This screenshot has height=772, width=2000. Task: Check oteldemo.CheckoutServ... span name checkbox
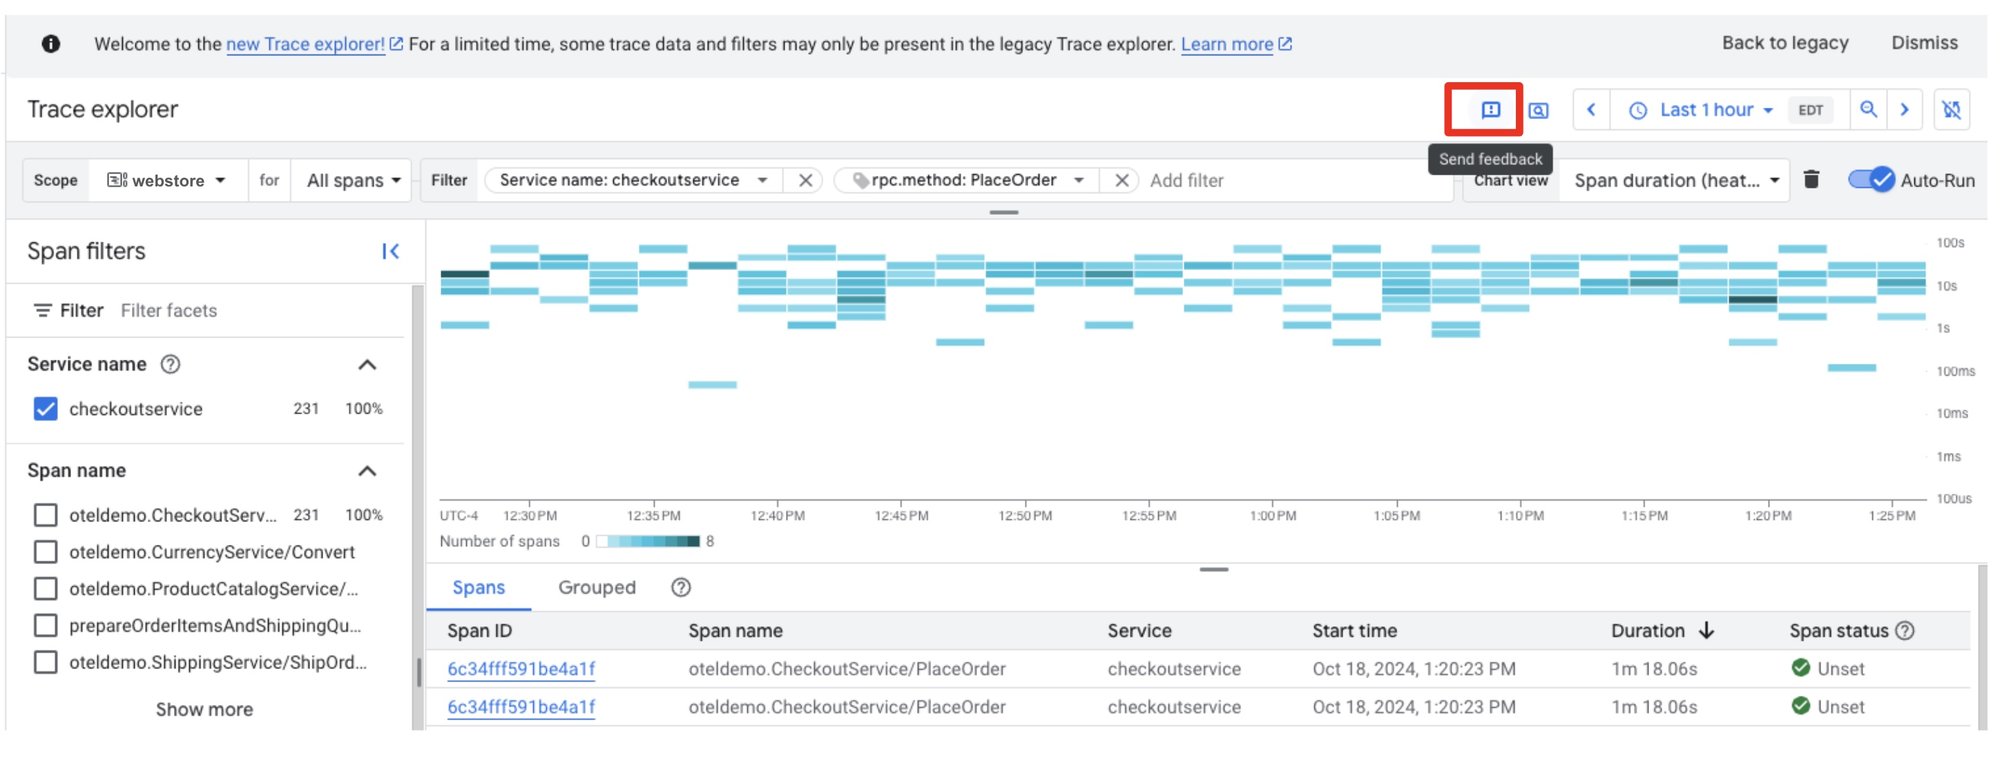tap(46, 515)
